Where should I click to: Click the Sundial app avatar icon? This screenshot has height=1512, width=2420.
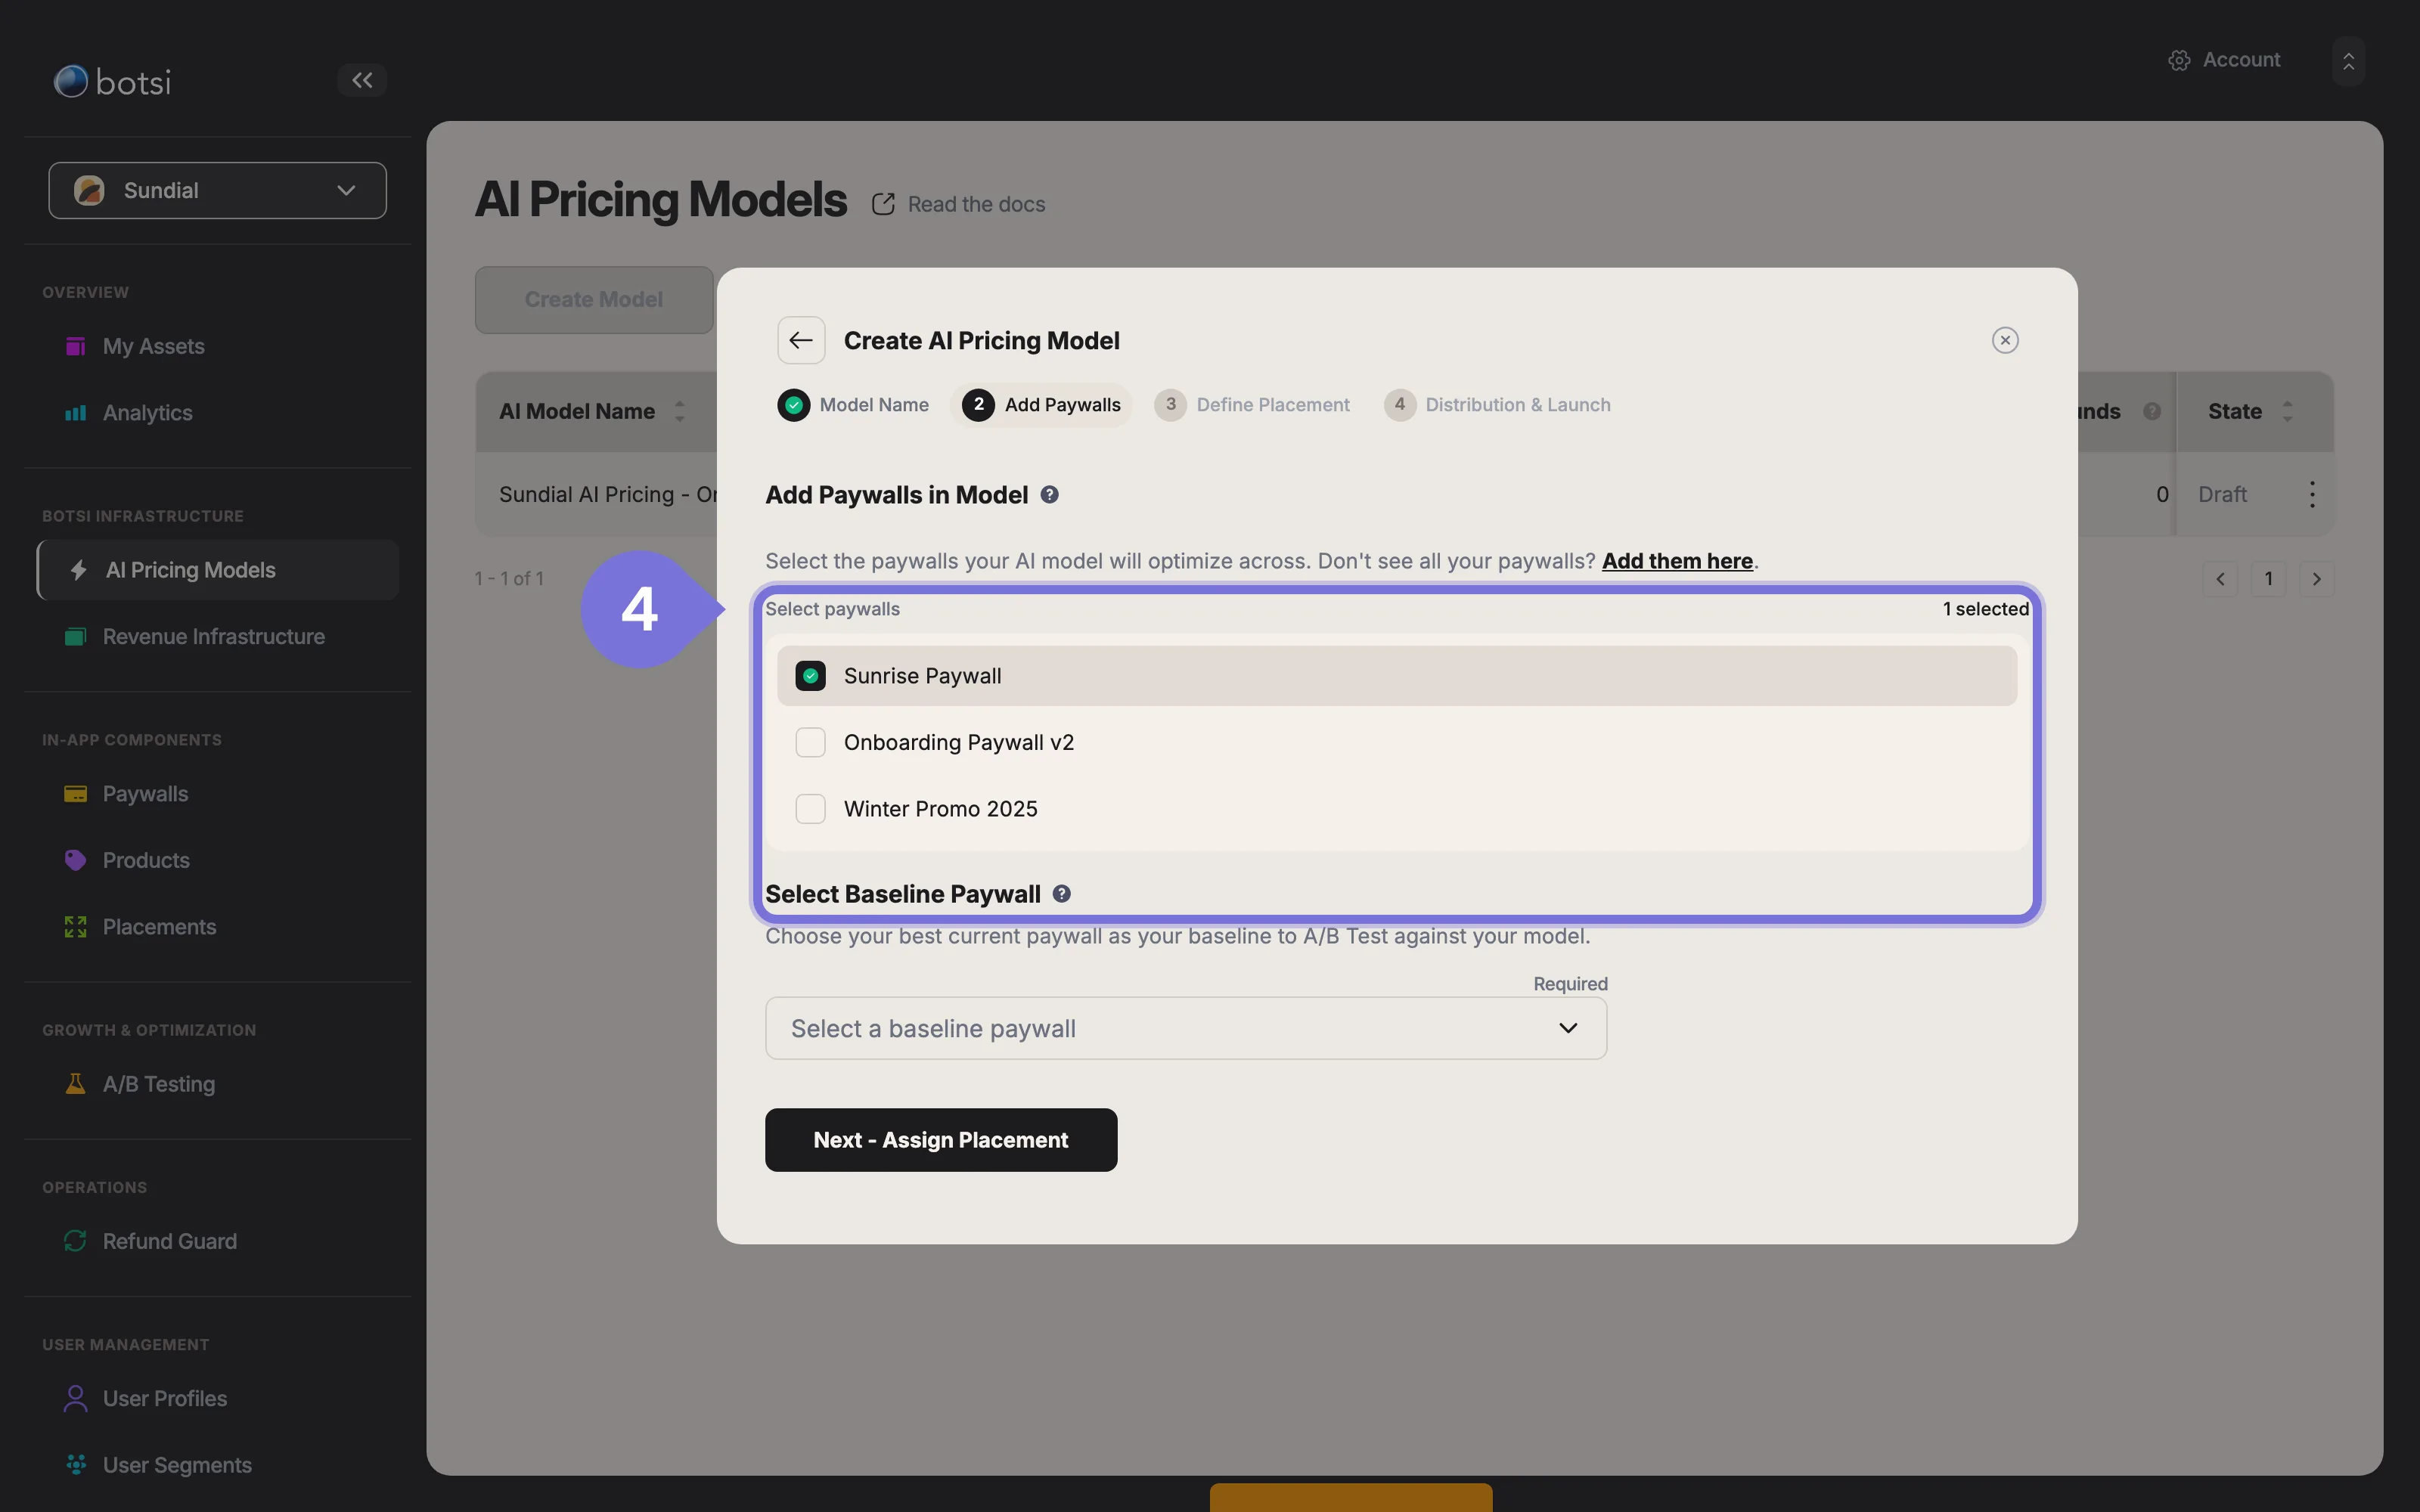pos(89,190)
